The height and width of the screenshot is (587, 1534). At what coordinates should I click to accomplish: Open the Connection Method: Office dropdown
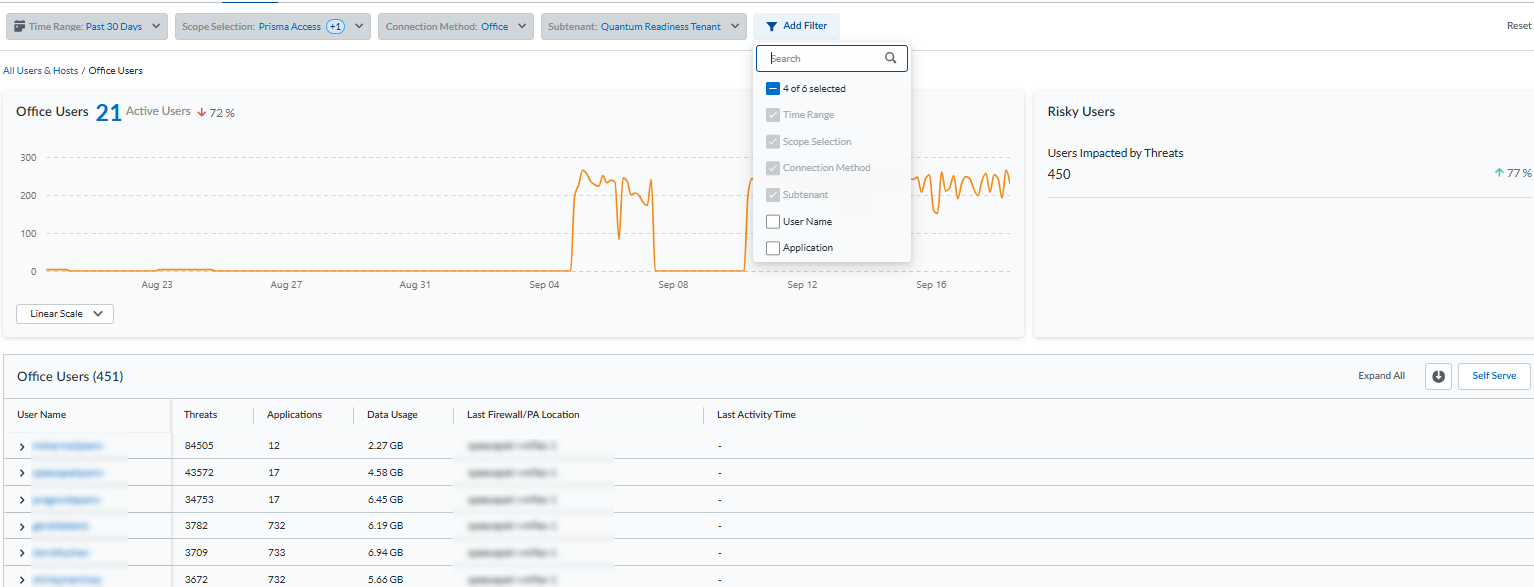point(455,27)
